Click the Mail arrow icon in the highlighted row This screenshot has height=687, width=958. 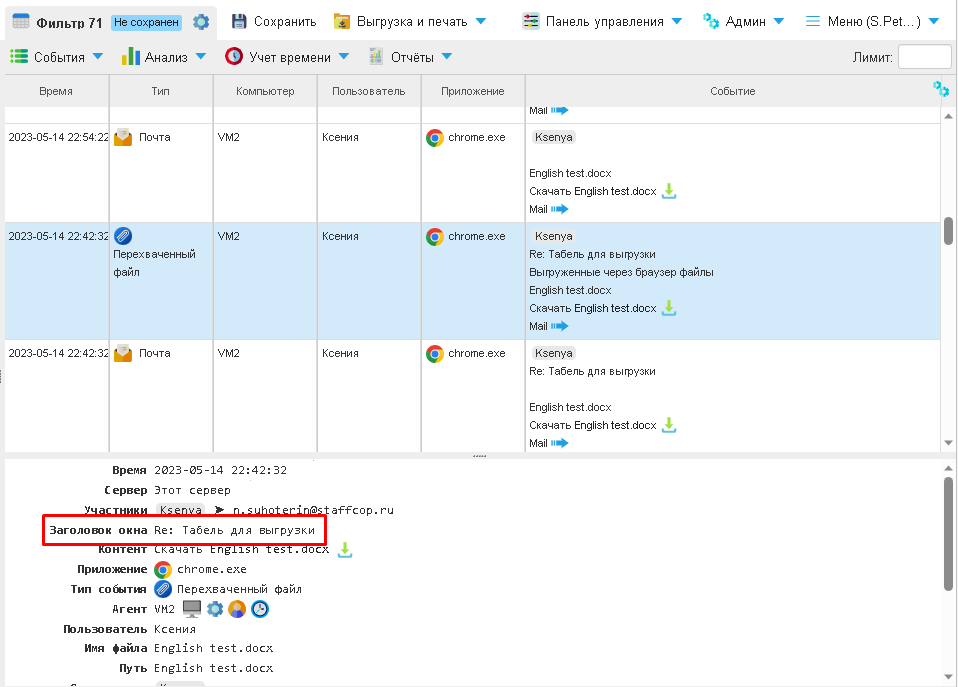tap(559, 326)
